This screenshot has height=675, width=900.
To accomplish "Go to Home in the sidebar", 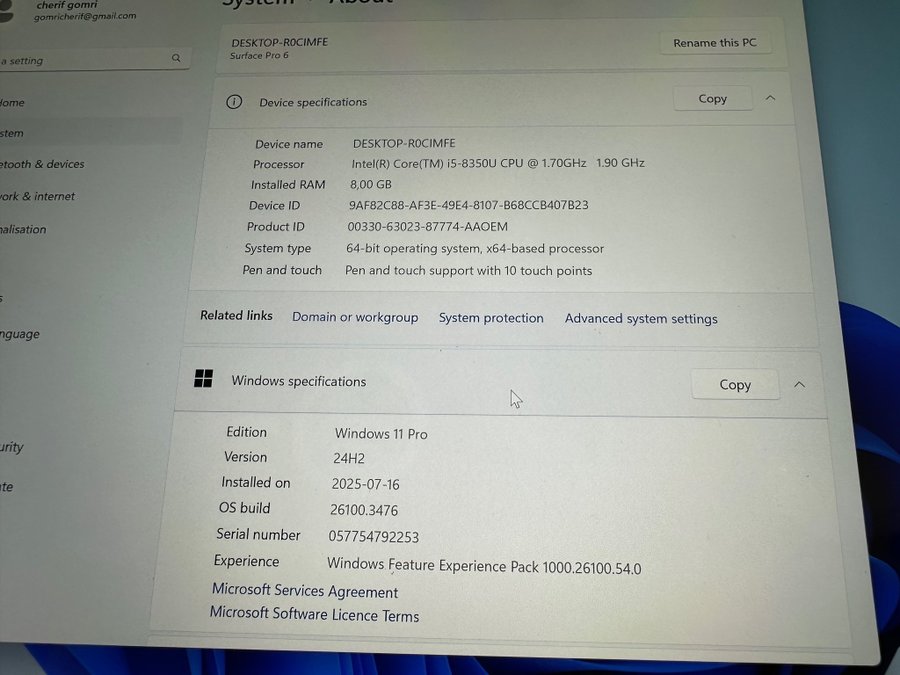I will pyautogui.click(x=13, y=103).
